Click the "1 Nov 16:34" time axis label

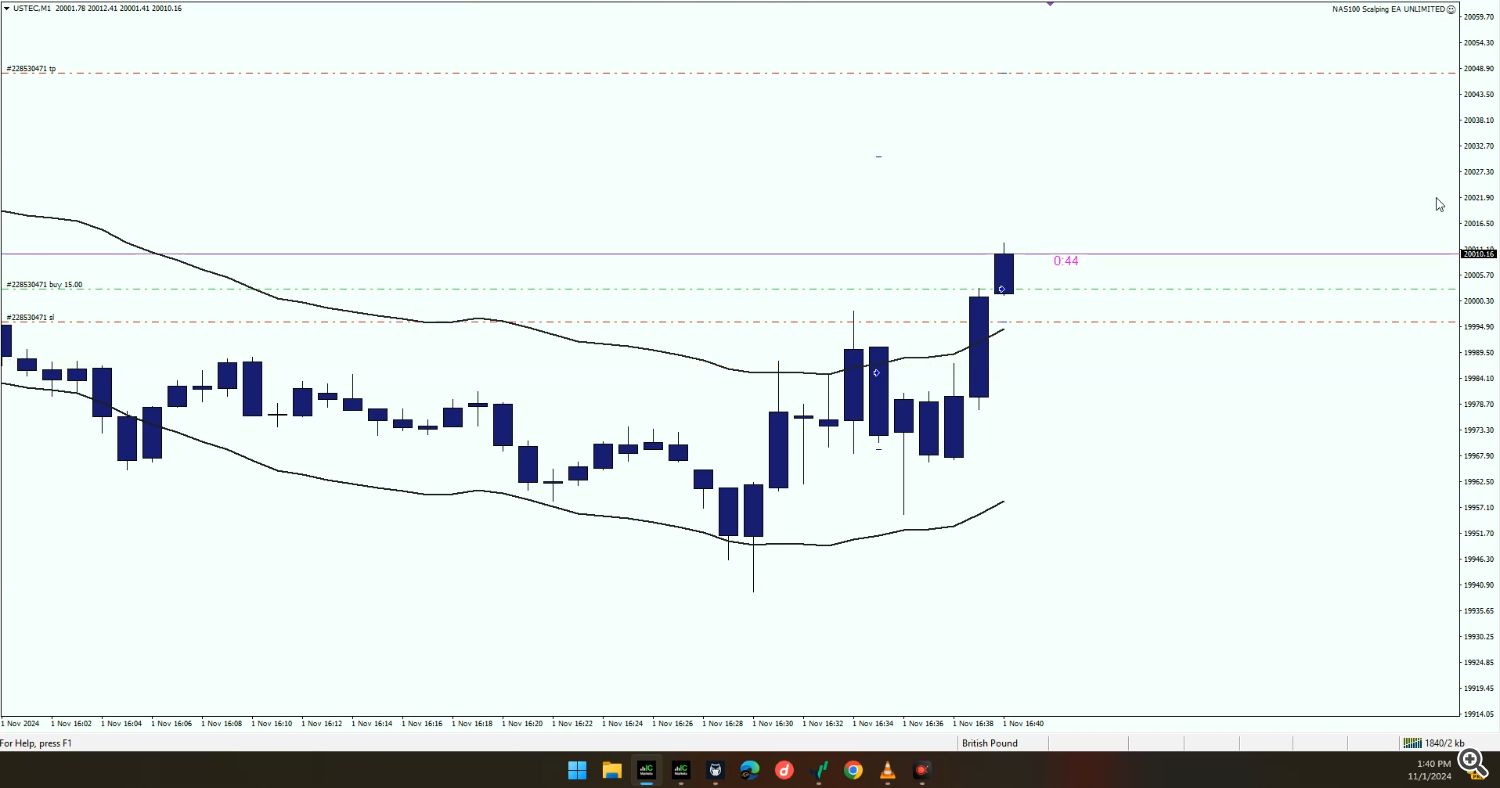[872, 723]
